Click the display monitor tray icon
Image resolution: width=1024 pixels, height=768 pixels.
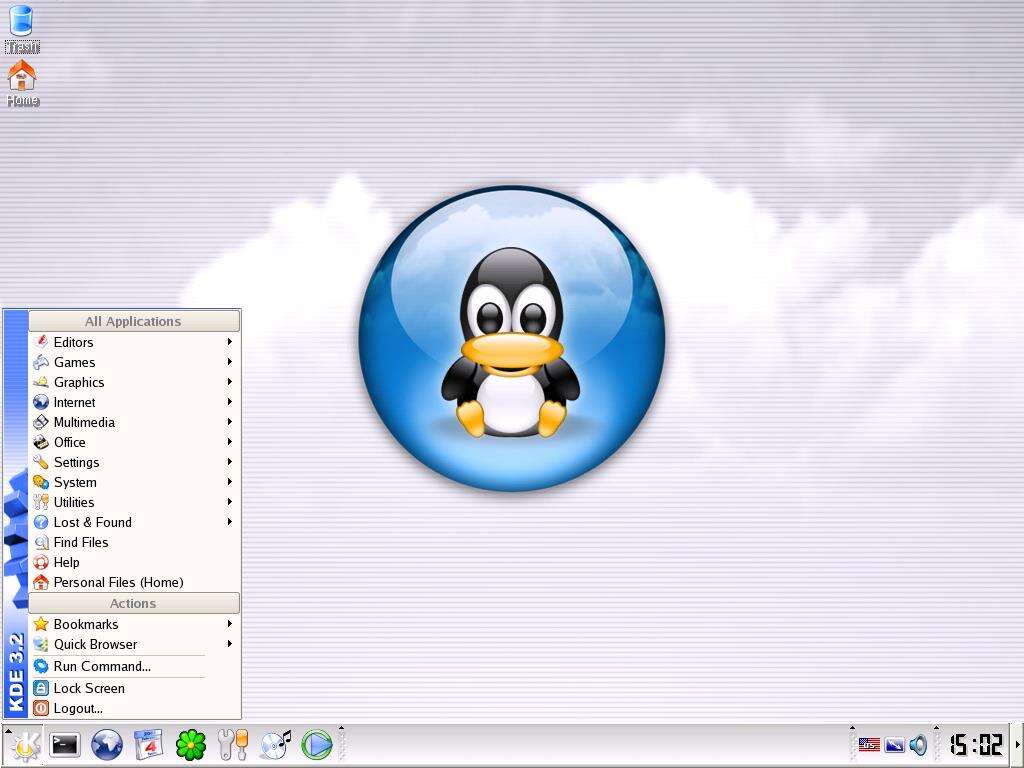[894, 744]
